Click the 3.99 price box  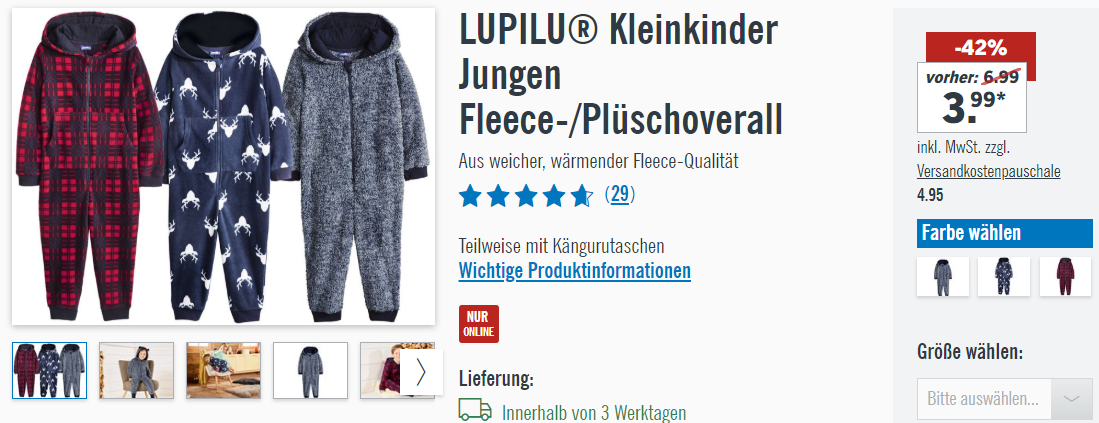point(972,97)
